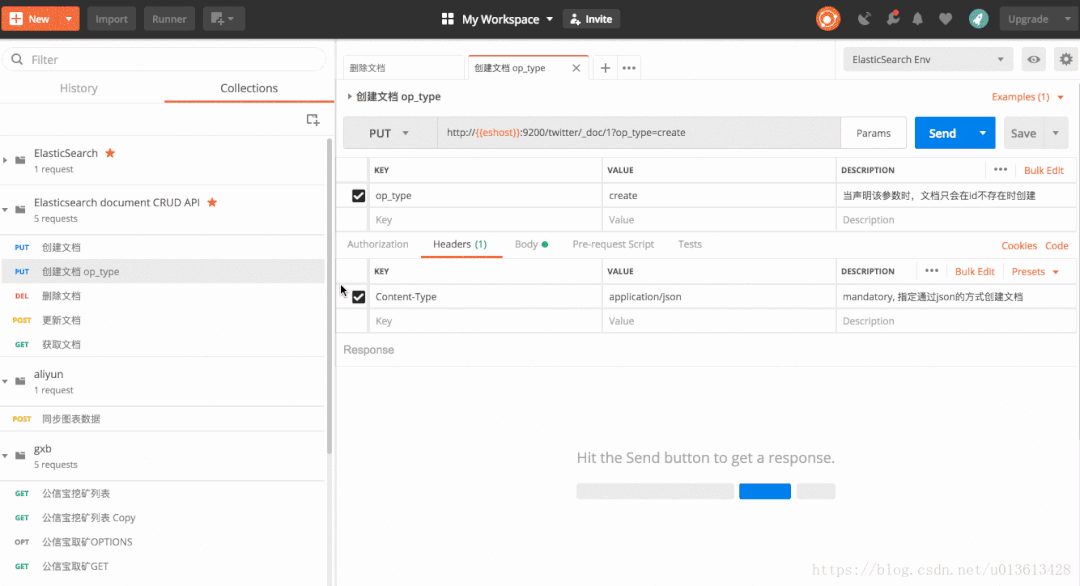Click the Params button
Screen dimensions: 1080x586
pyautogui.click(x=873, y=133)
